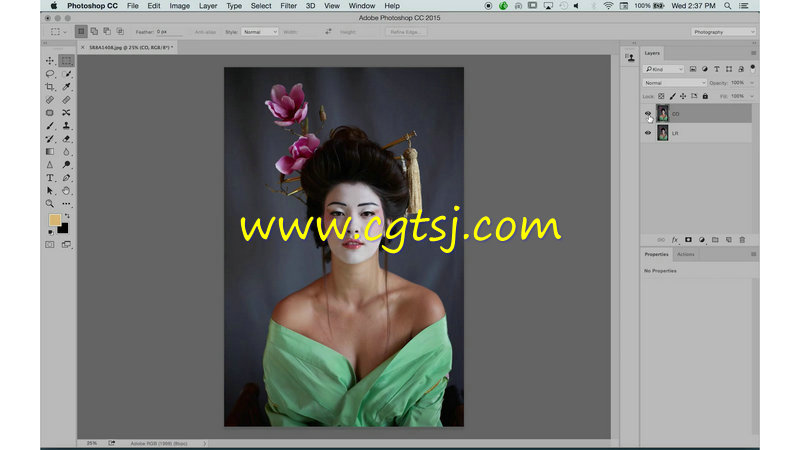Choose Add to selection mode
This screenshot has height=450, width=800.
[x=94, y=32]
